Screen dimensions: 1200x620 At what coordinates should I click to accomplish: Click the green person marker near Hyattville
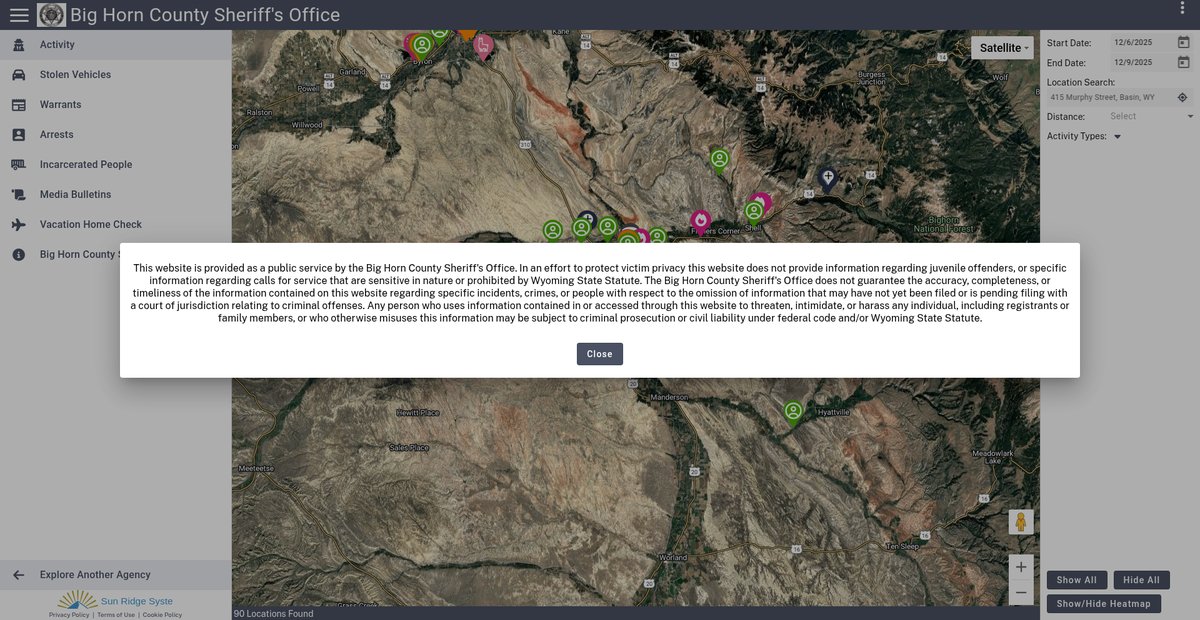click(x=793, y=412)
